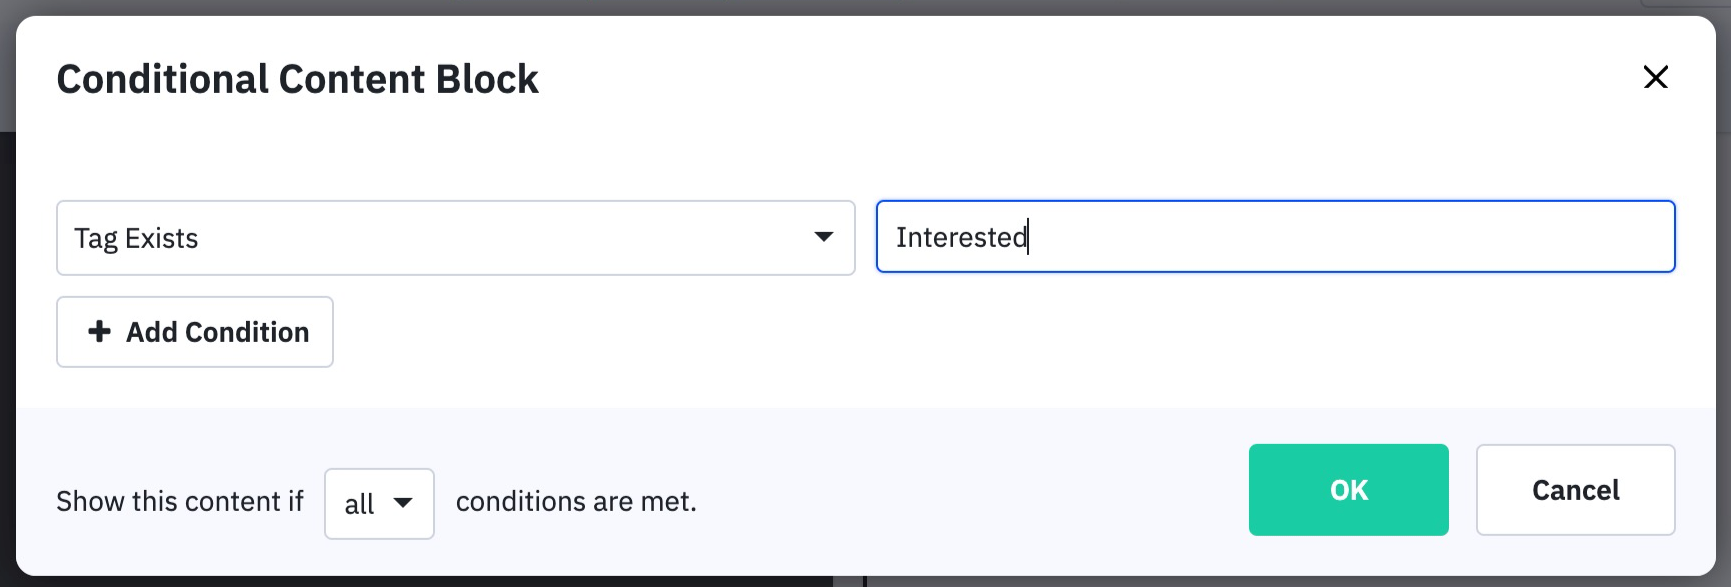1731x587 pixels.
Task: Place cursor on the word "Interested"
Action: [x=961, y=237]
